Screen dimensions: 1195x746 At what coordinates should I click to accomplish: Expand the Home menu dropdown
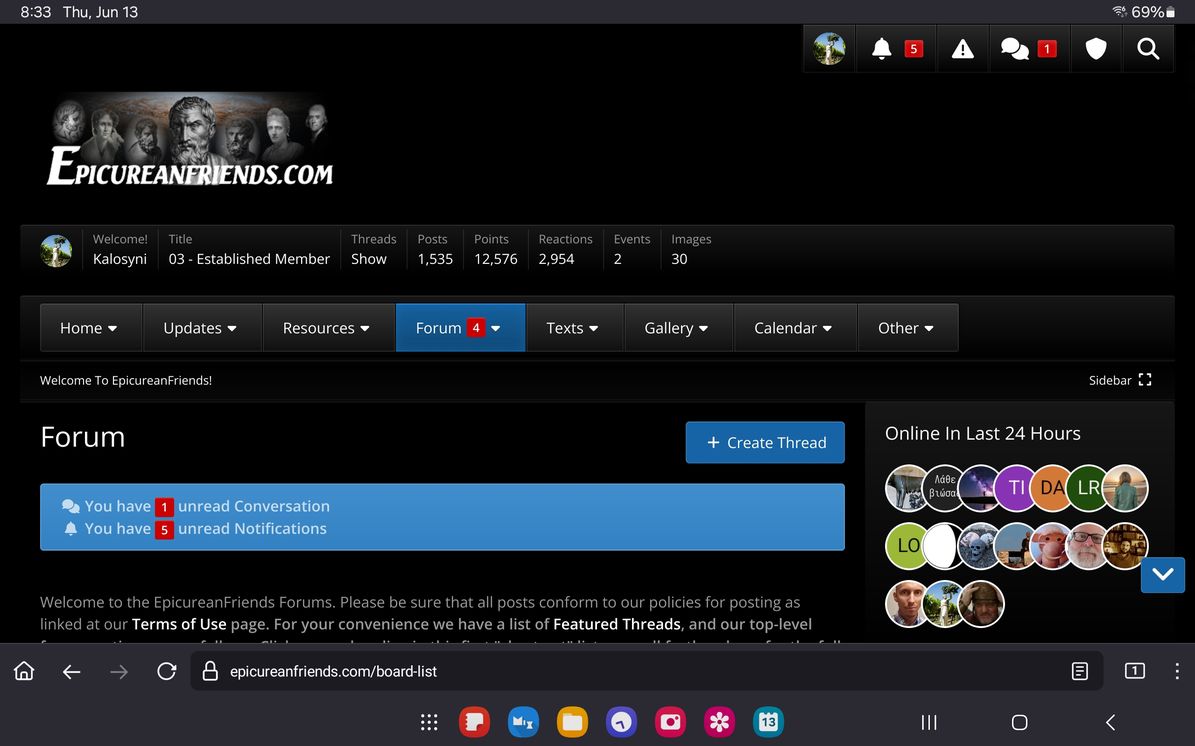point(88,328)
